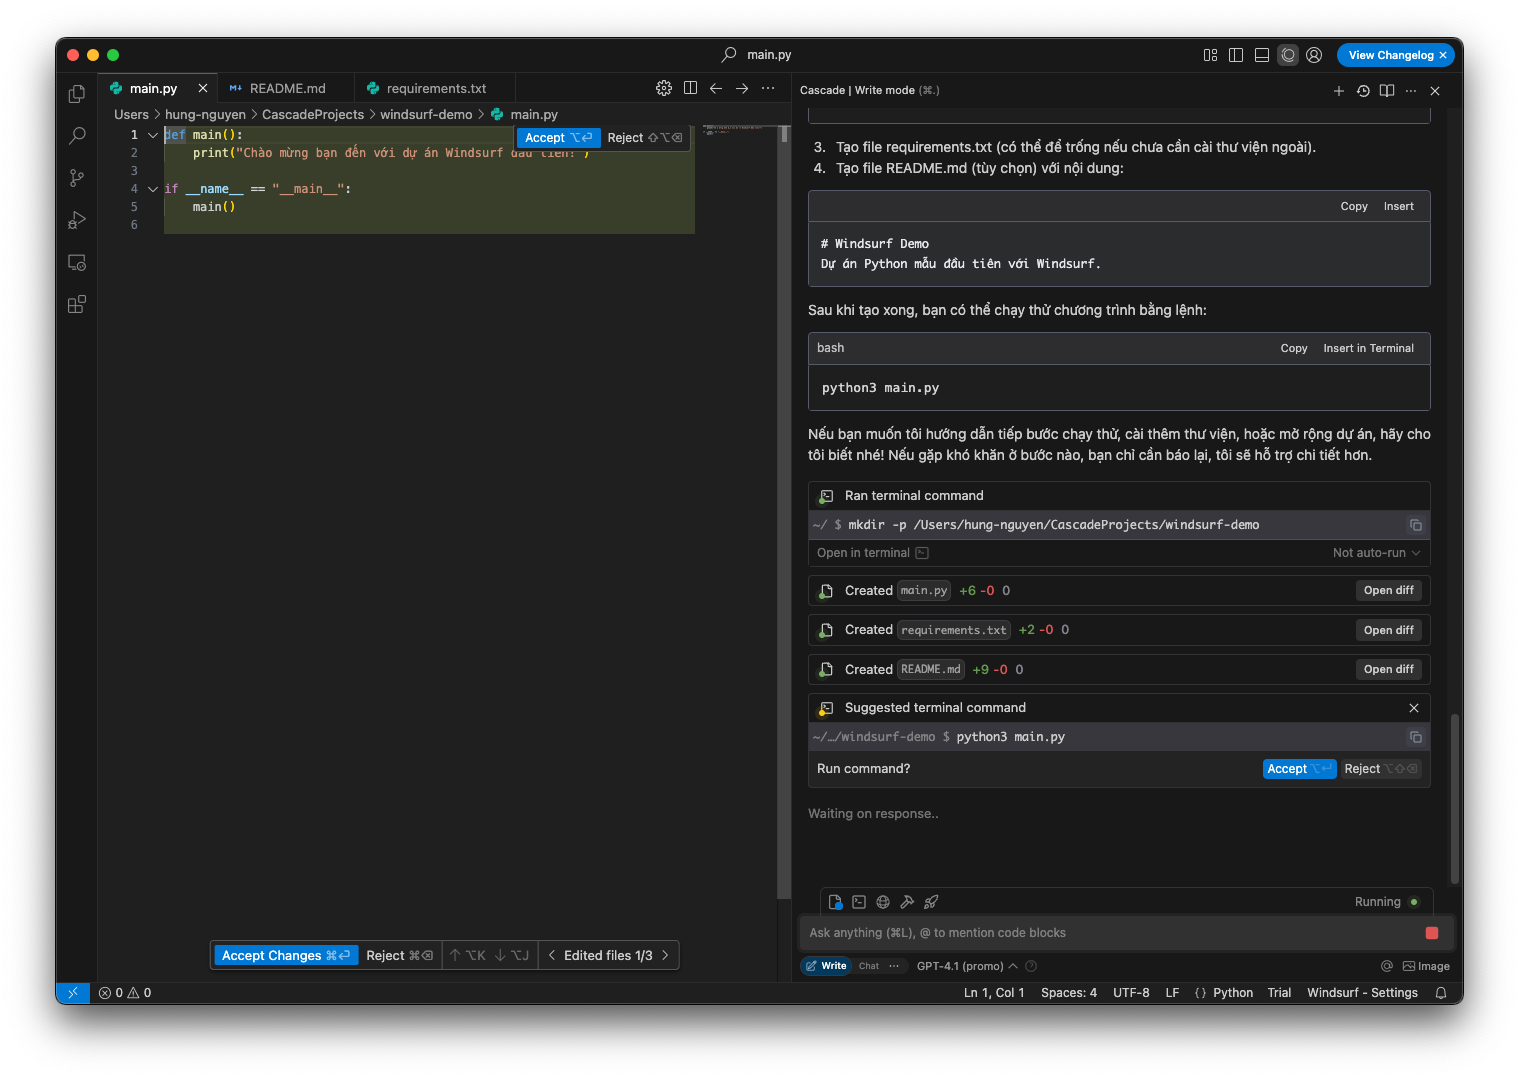Screen dimensions: 1519x1078
Task: Collapse the if __name__ code fold
Action: tap(153, 189)
